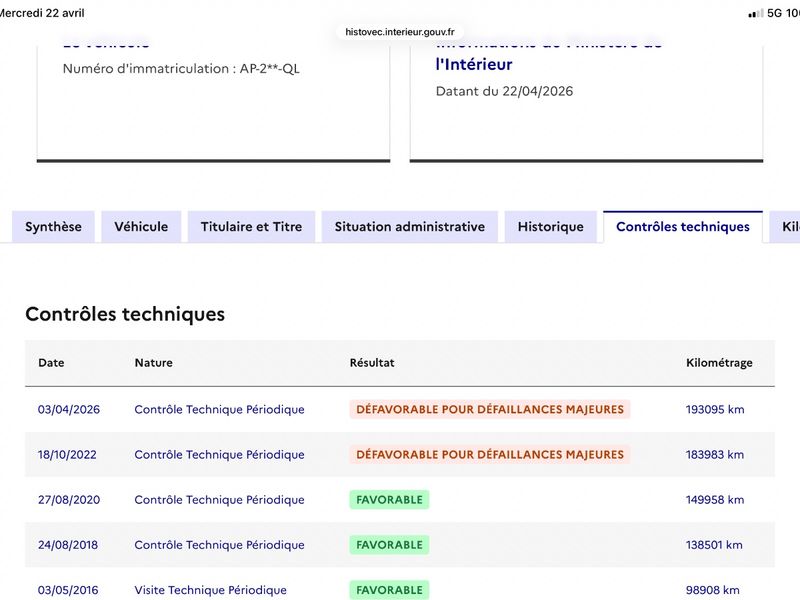This screenshot has width=800, height=600.
Task: Click the Résultat column header
Action: (372, 363)
